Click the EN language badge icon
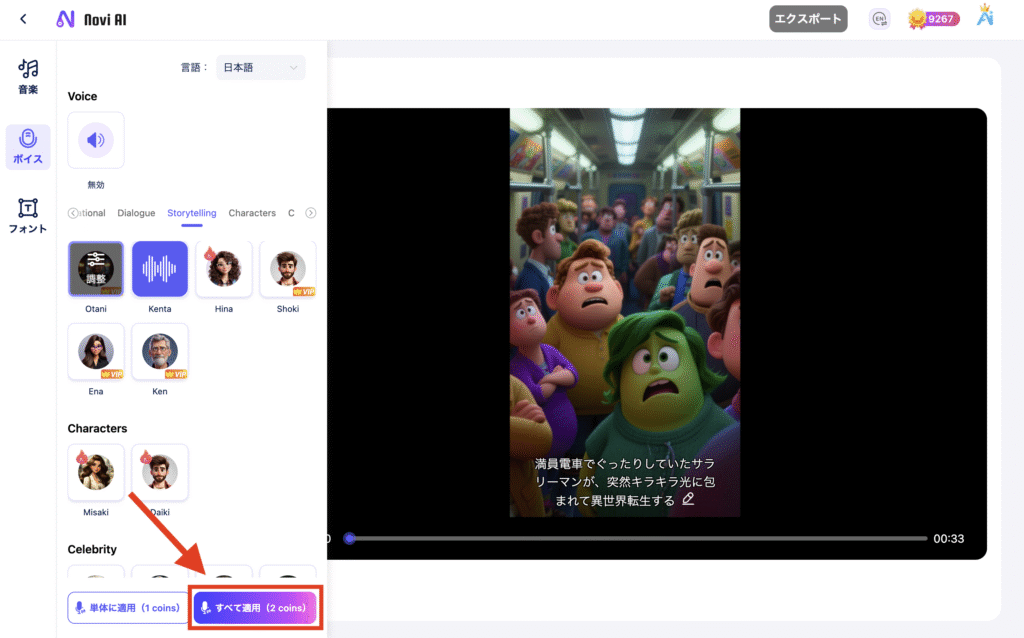This screenshot has width=1024, height=638. click(x=879, y=19)
